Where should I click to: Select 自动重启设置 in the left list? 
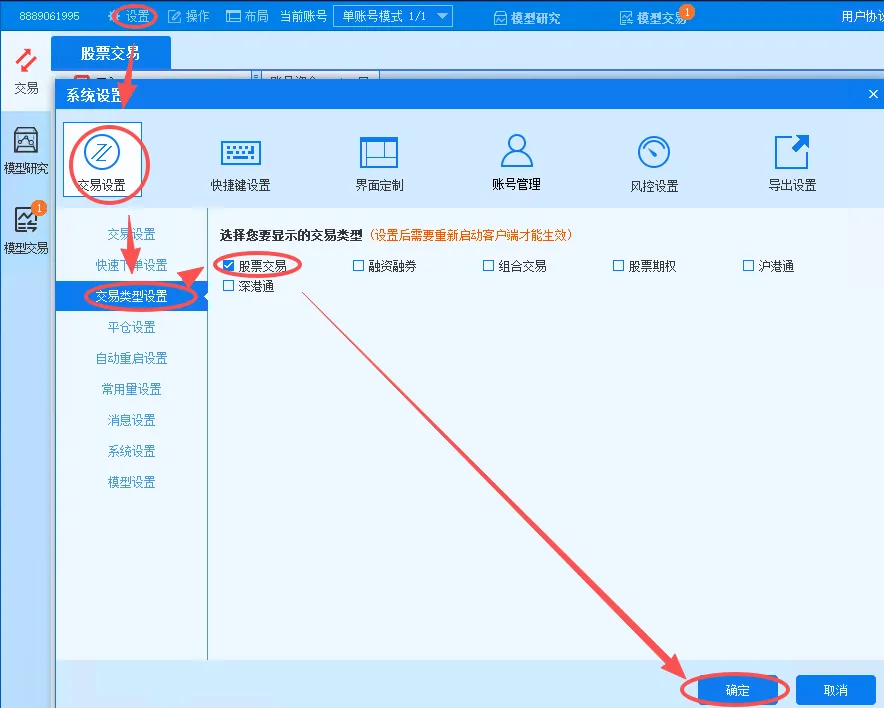[x=131, y=358]
